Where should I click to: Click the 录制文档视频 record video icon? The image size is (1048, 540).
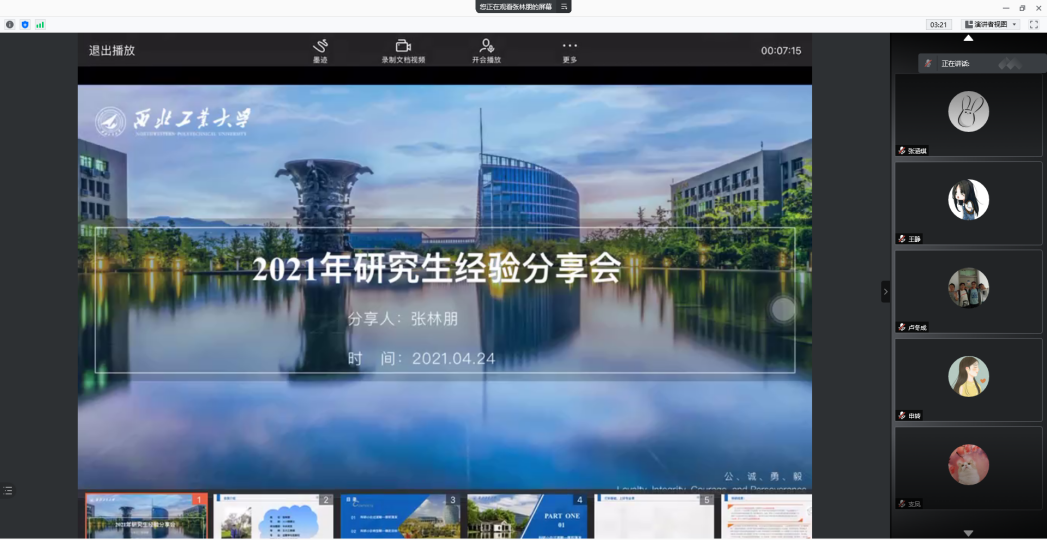pos(403,47)
